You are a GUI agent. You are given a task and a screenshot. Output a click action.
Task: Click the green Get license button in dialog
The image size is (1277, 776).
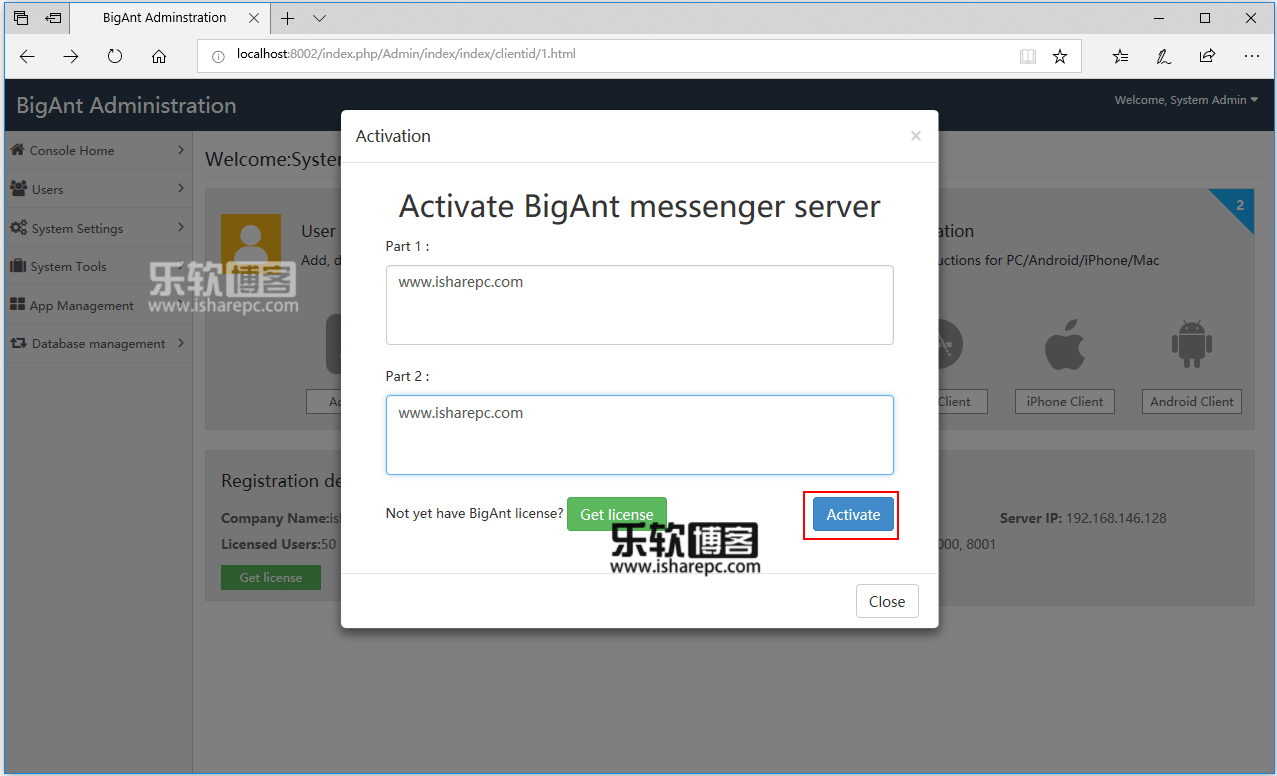coord(617,514)
